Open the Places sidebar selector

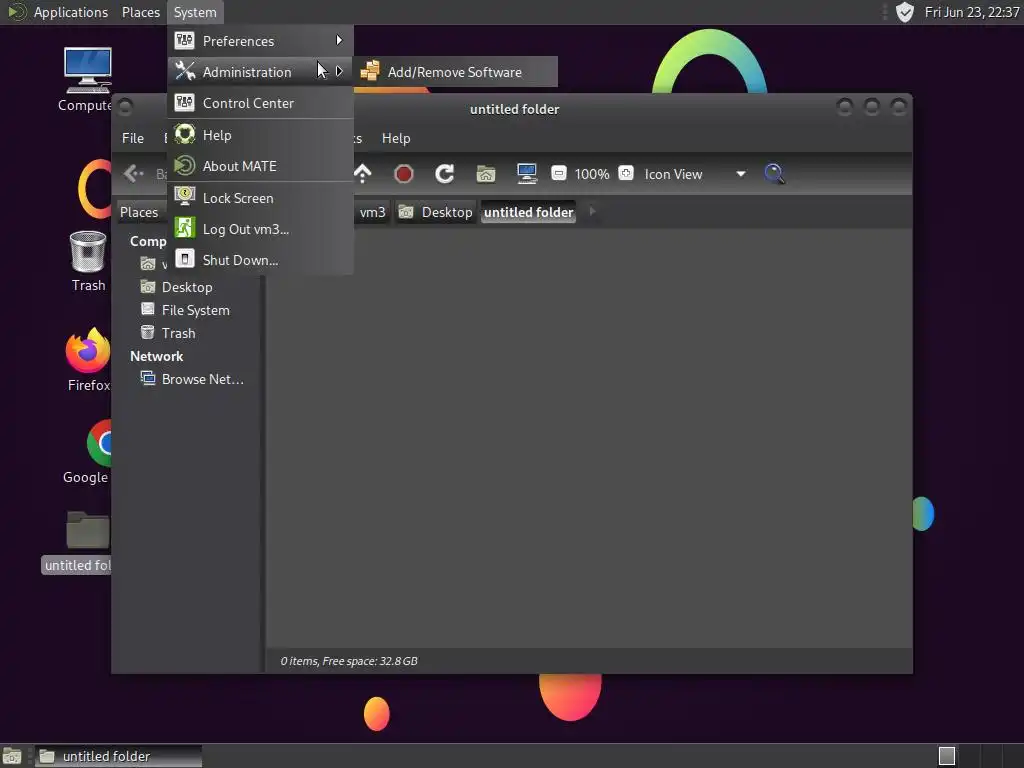pyautogui.click(x=143, y=212)
